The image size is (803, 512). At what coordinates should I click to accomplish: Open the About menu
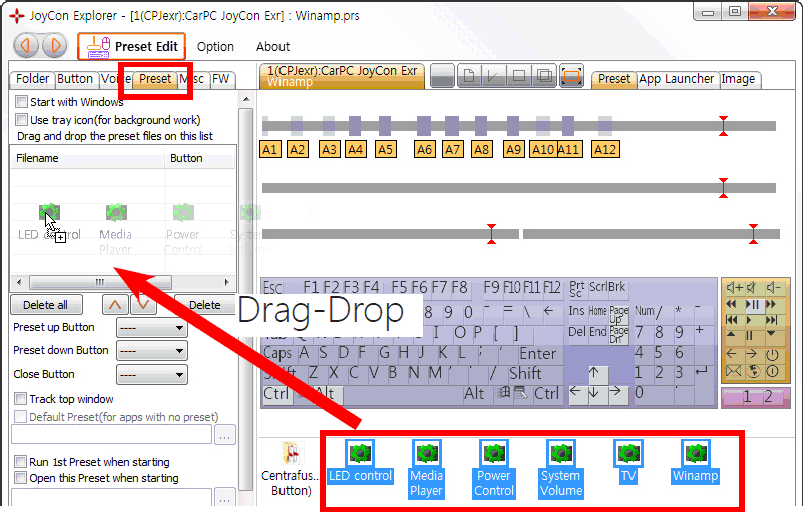(x=273, y=47)
